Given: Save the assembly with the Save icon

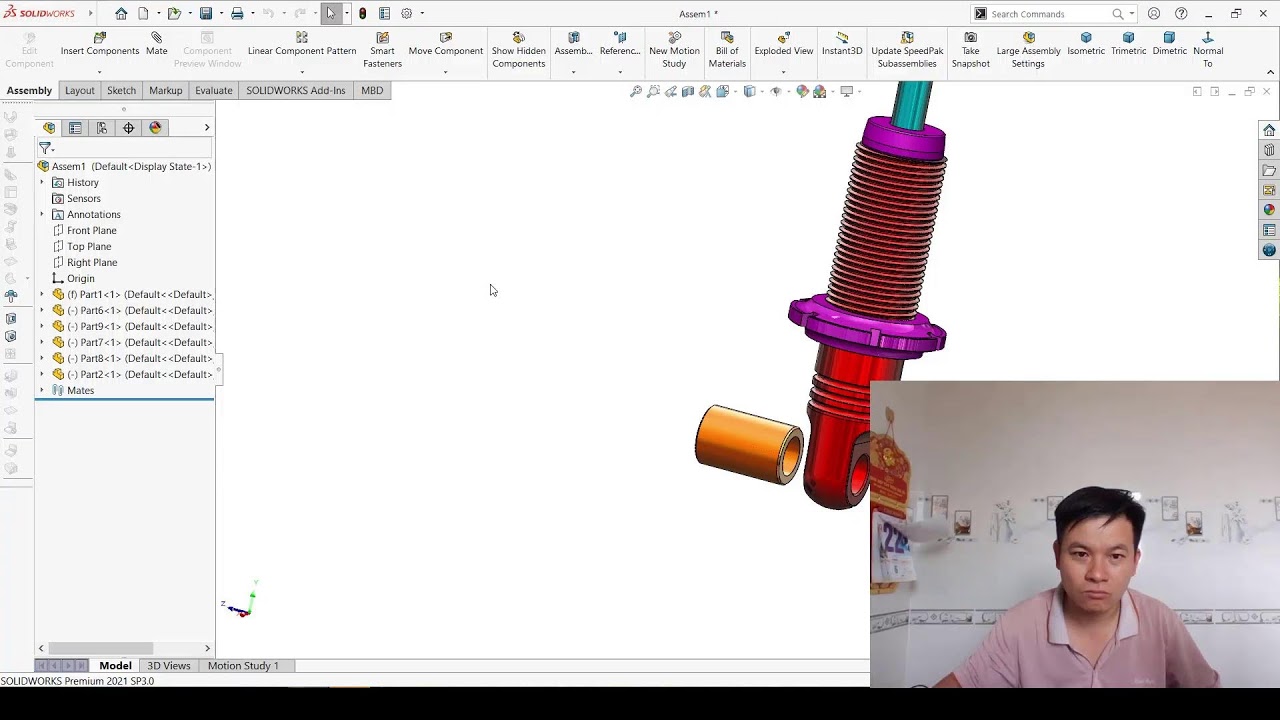Looking at the screenshot, I should pos(206,14).
